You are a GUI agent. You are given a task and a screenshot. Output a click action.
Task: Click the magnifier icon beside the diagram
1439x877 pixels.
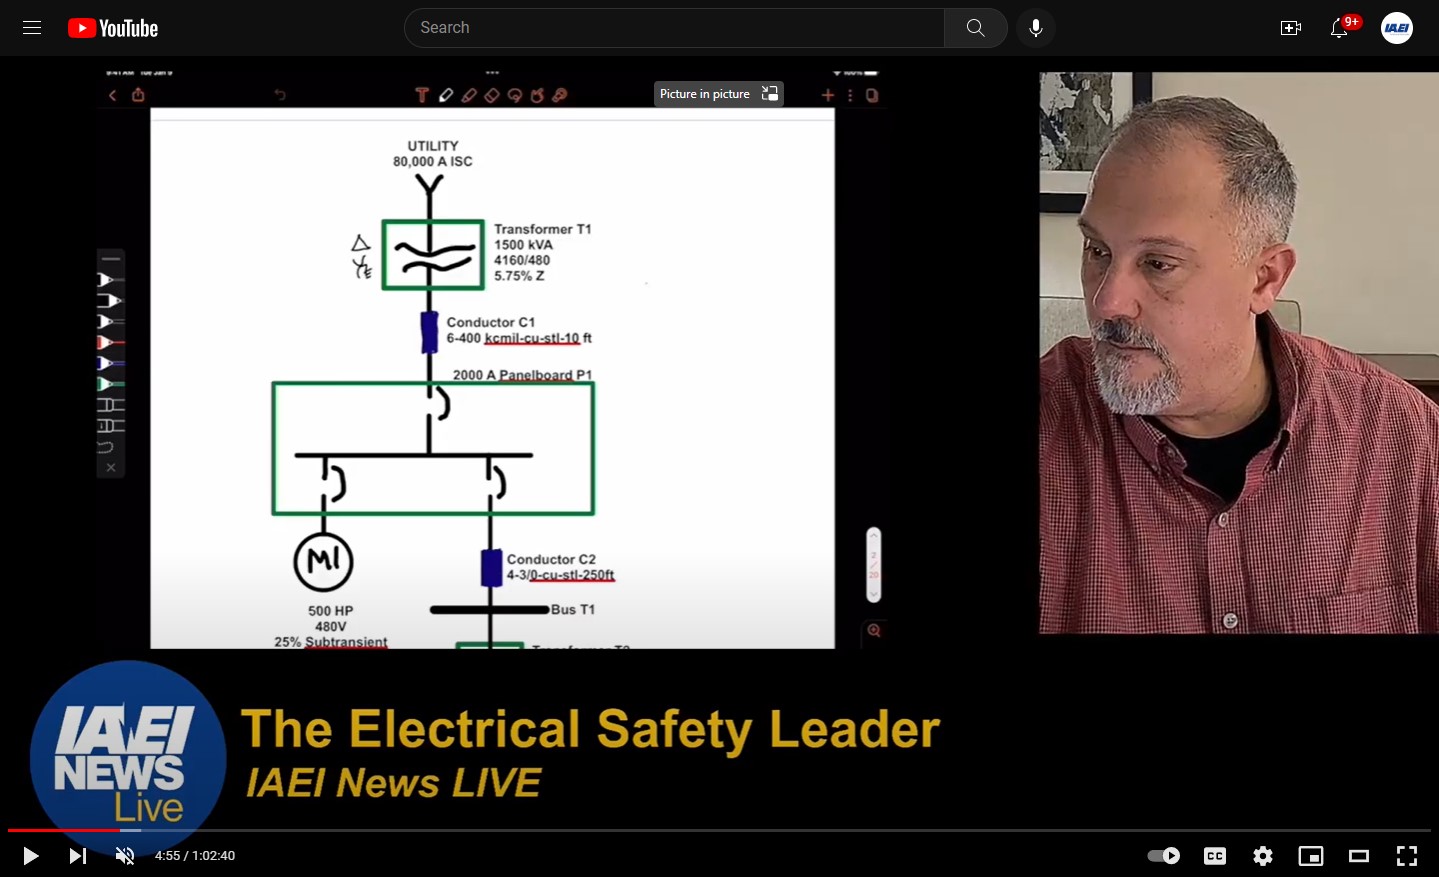click(x=873, y=632)
